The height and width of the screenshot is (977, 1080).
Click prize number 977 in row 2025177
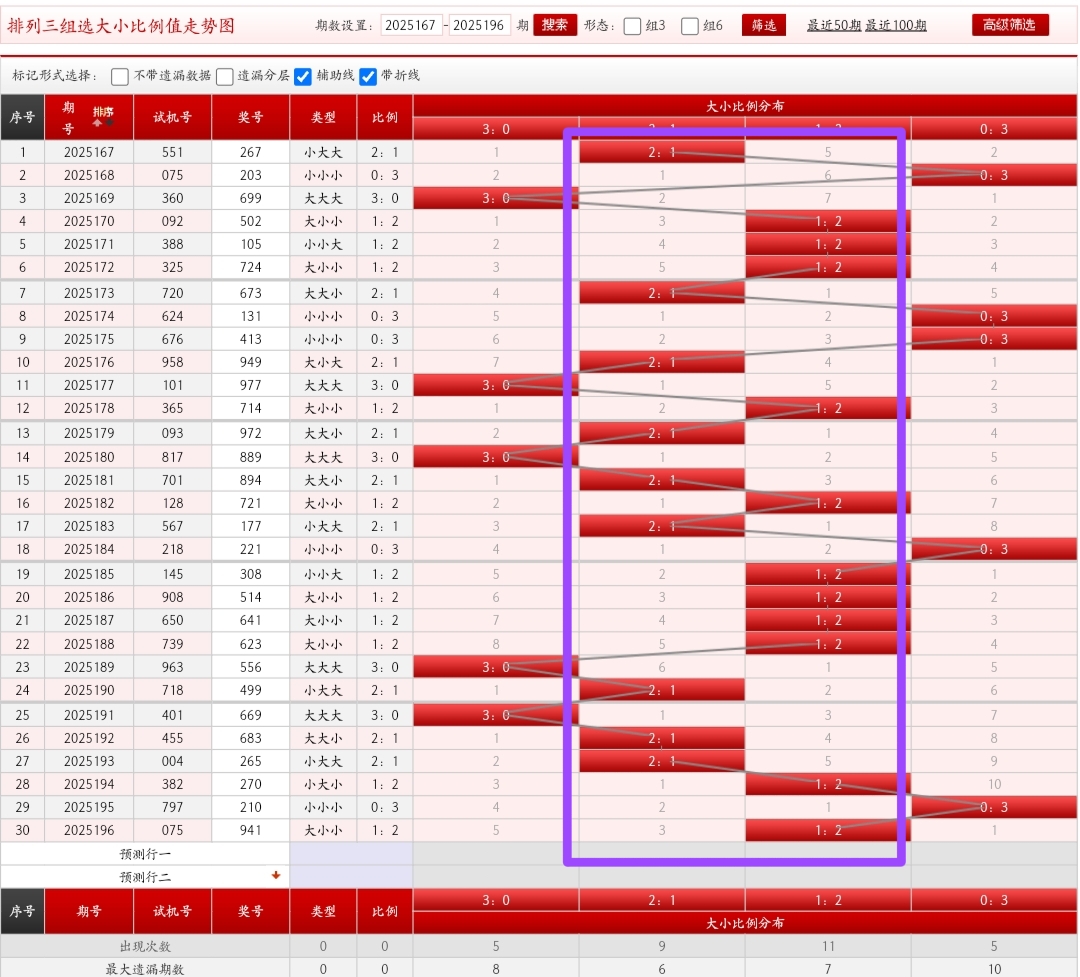point(251,386)
